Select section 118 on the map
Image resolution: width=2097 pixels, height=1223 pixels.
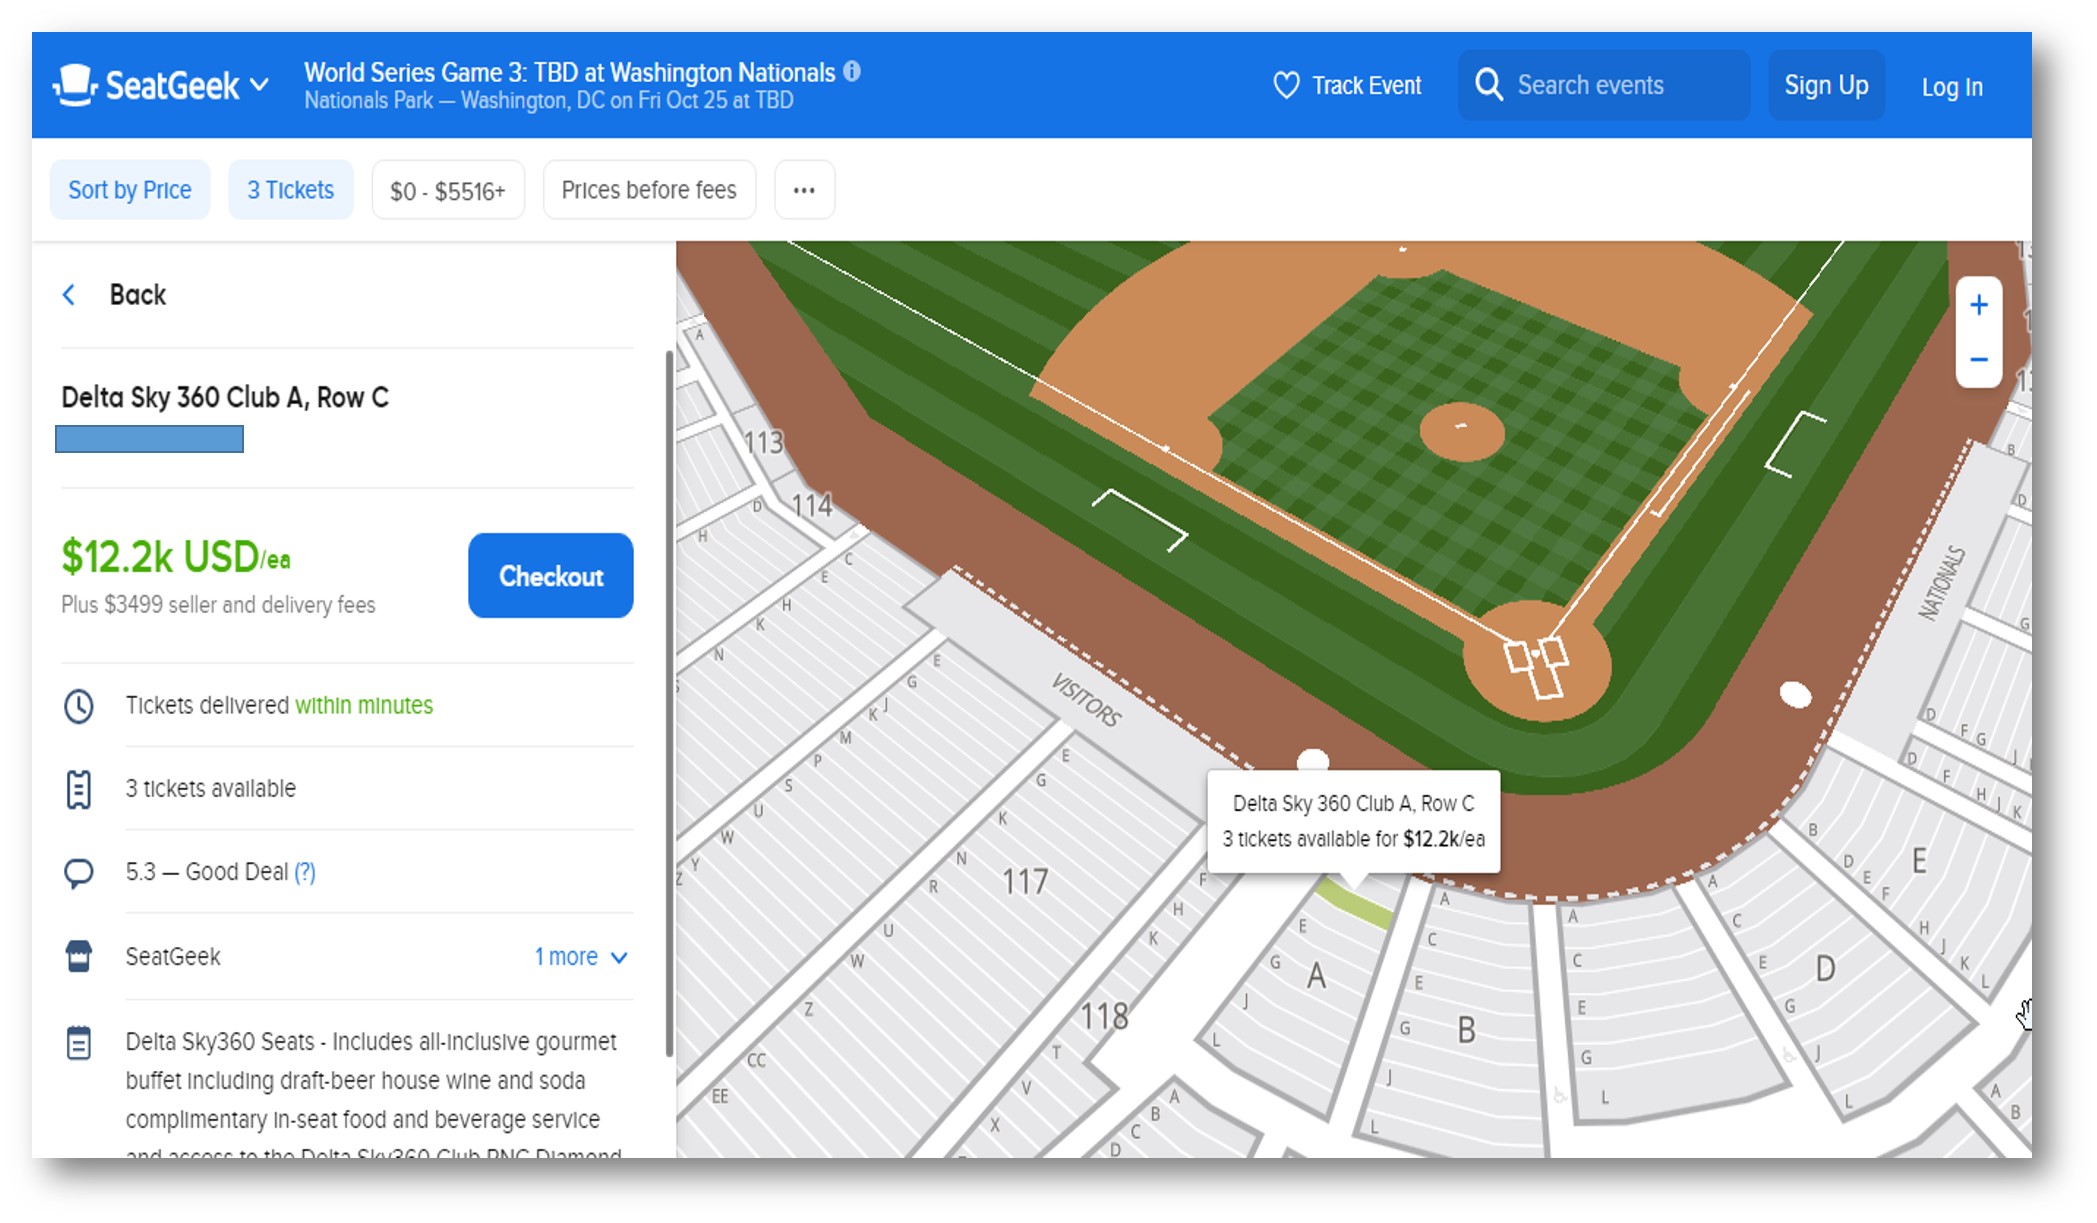pos(1104,1017)
